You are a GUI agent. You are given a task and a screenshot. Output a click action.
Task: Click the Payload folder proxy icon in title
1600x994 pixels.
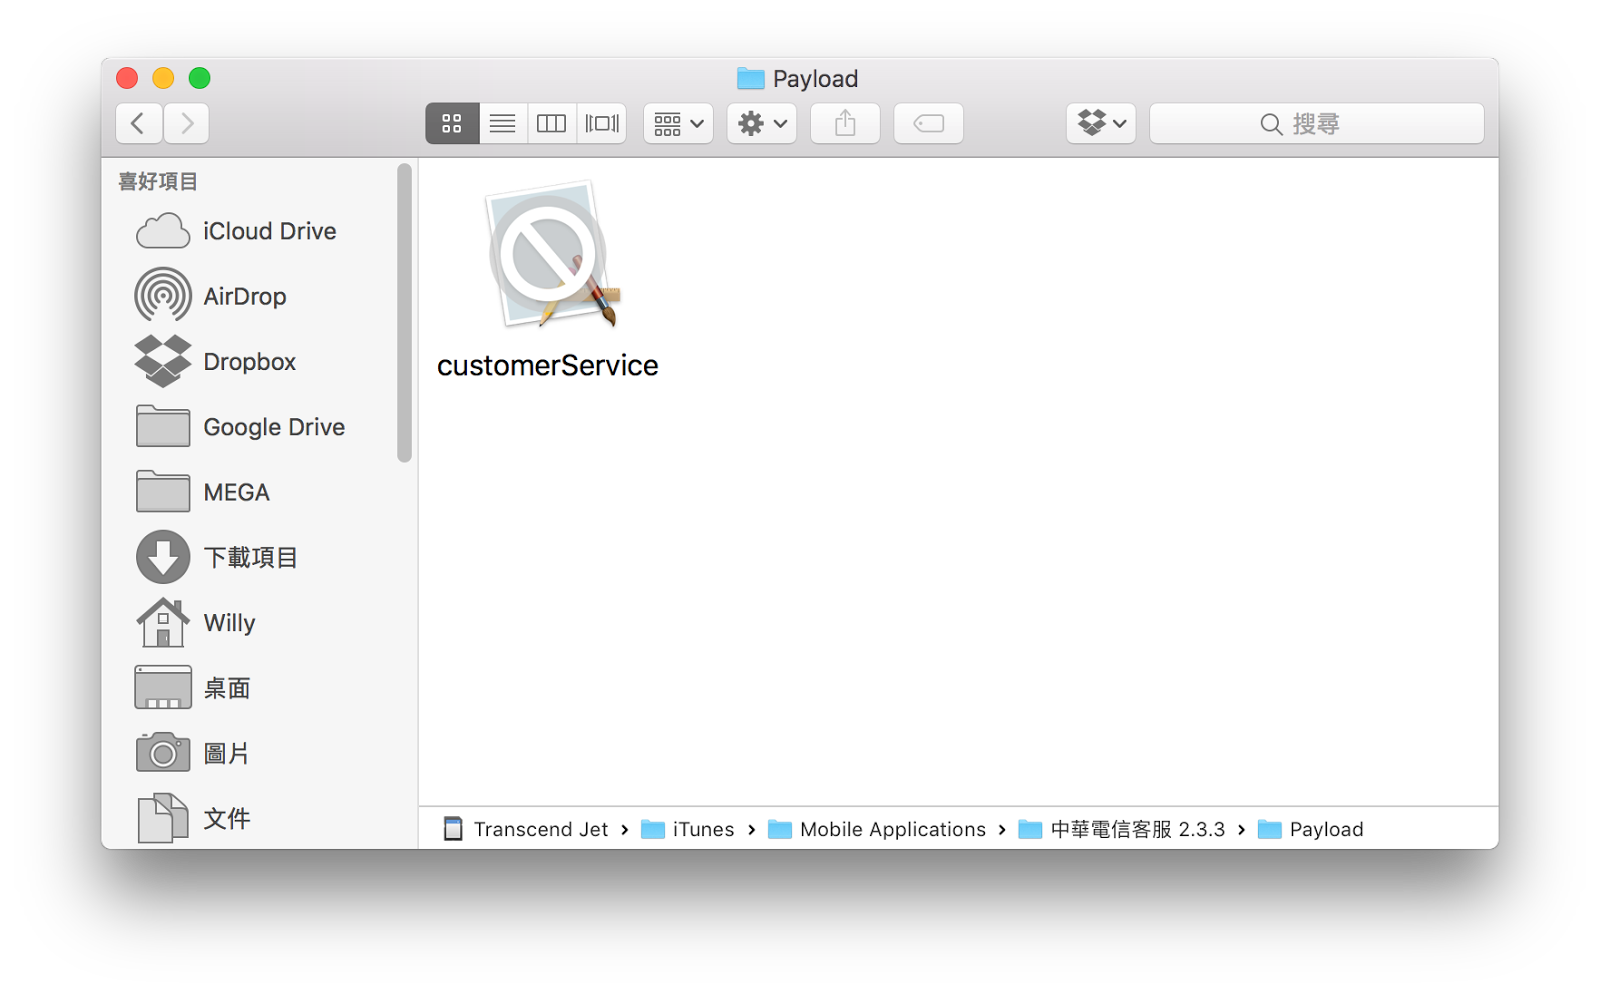click(751, 78)
